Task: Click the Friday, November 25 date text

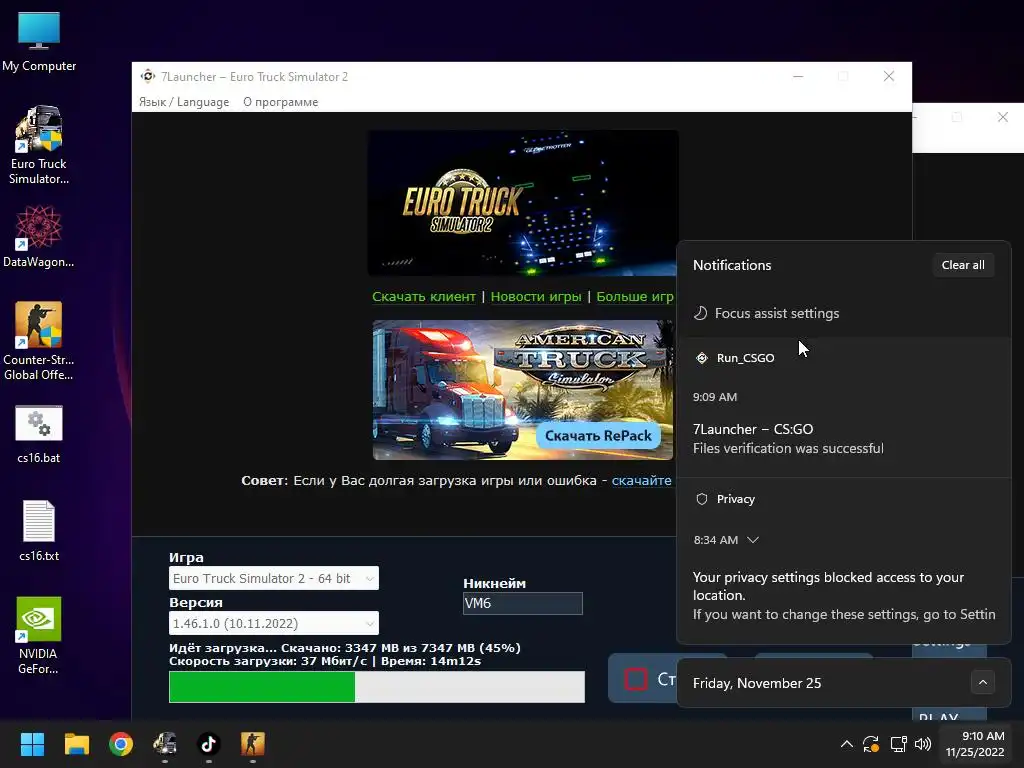Action: pyautogui.click(x=757, y=683)
